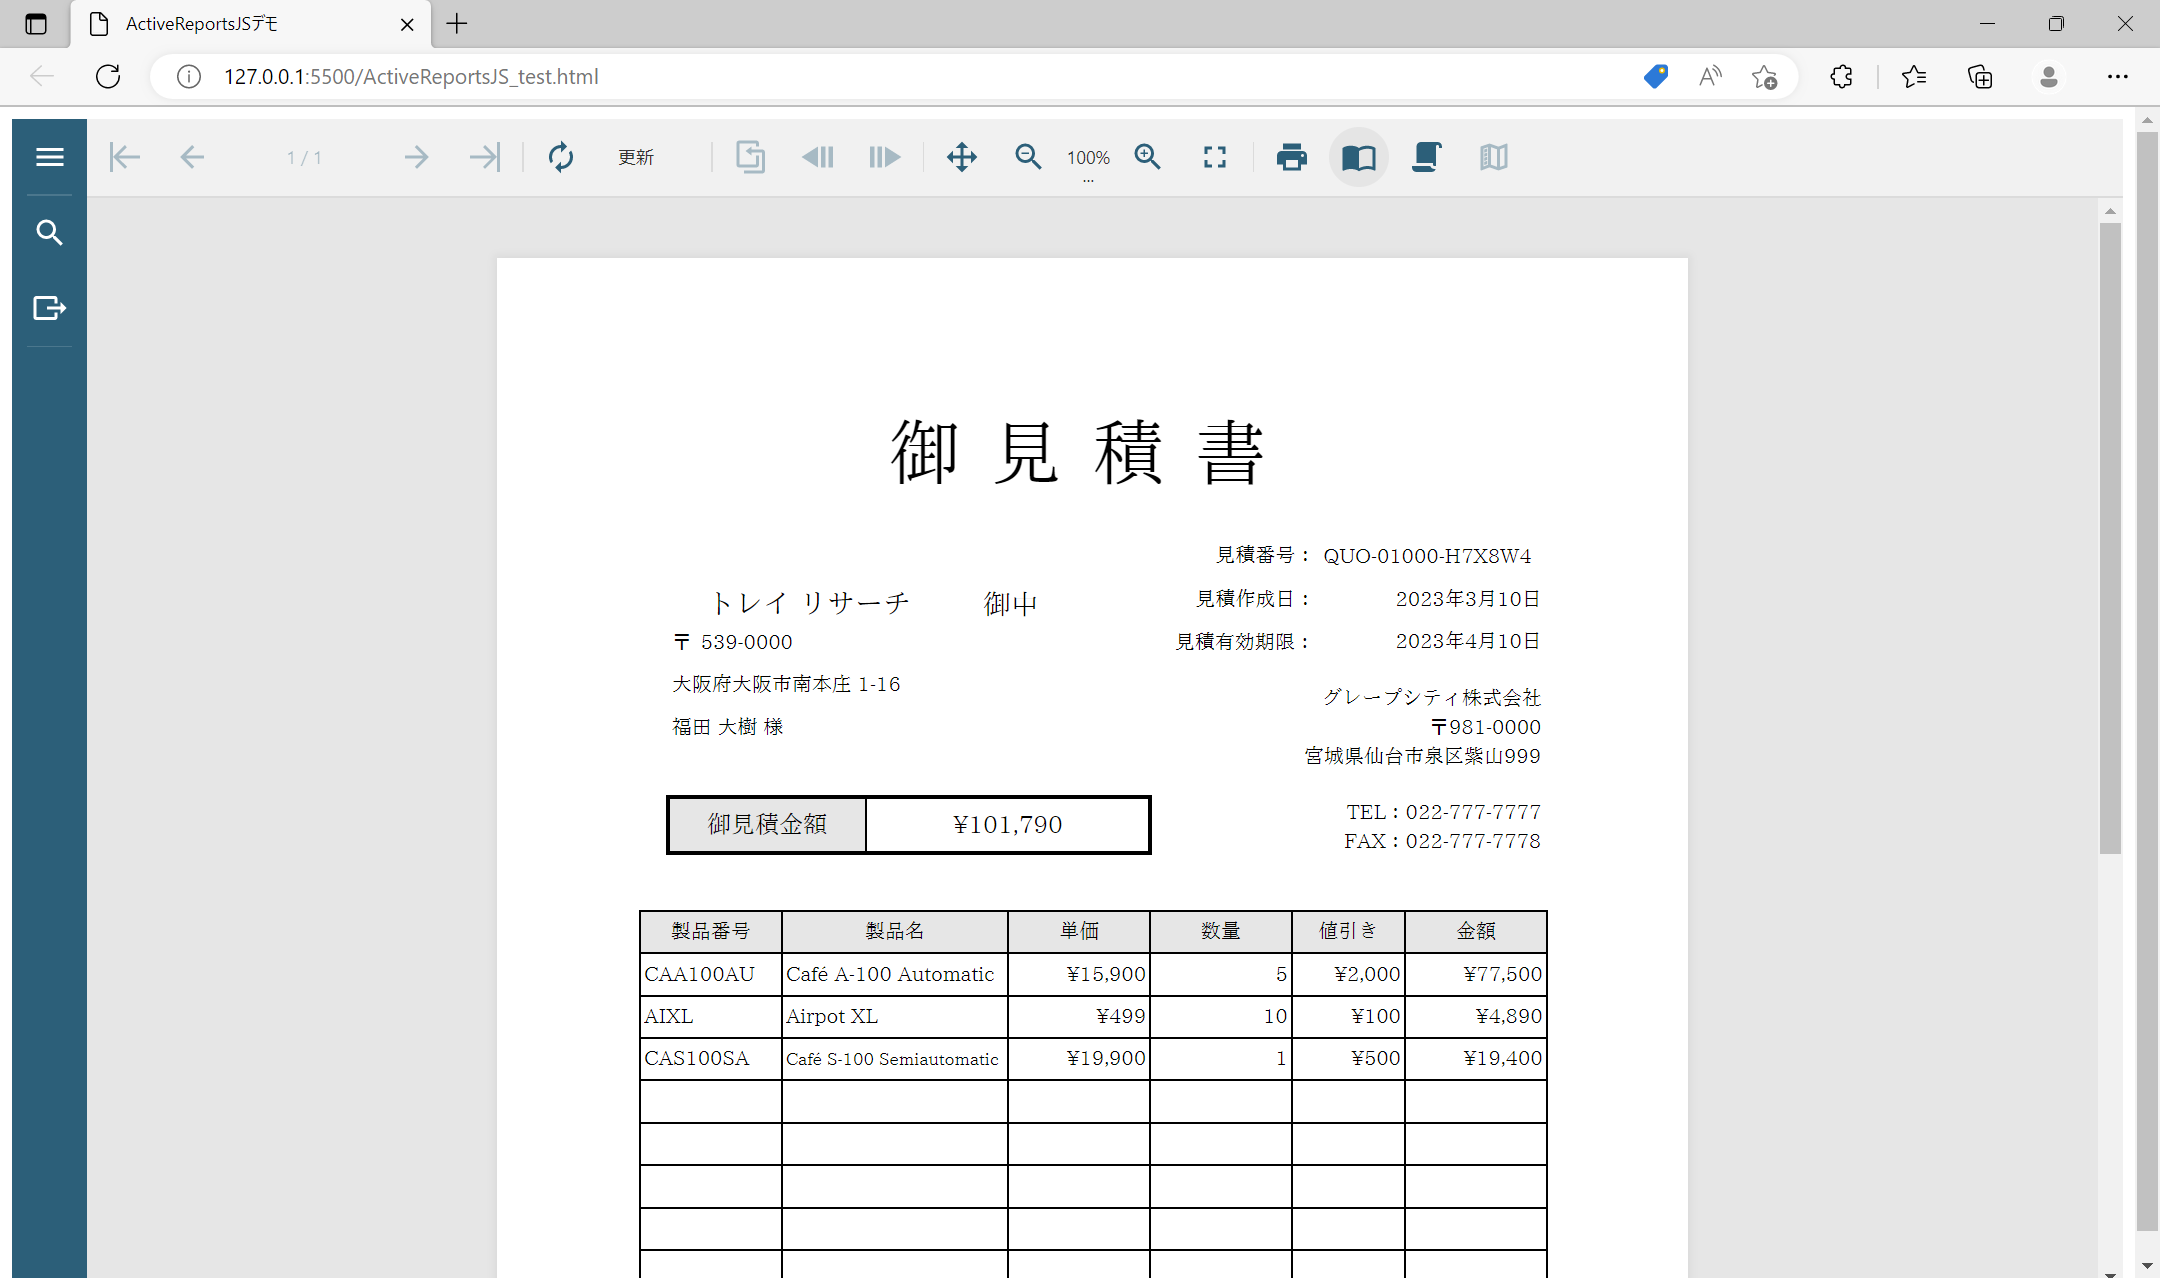Image resolution: width=2160 pixels, height=1278 pixels.
Task: Zoom out the report view
Action: pos(1028,157)
